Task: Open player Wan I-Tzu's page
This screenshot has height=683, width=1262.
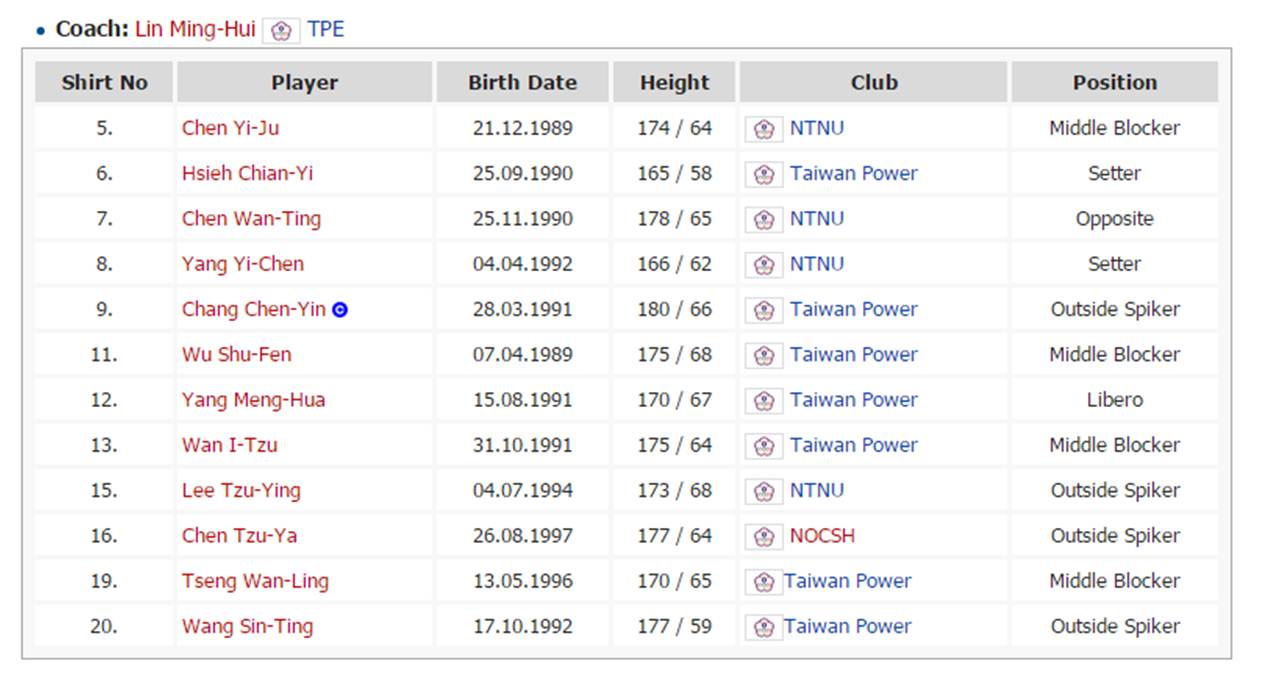Action: coord(230,445)
